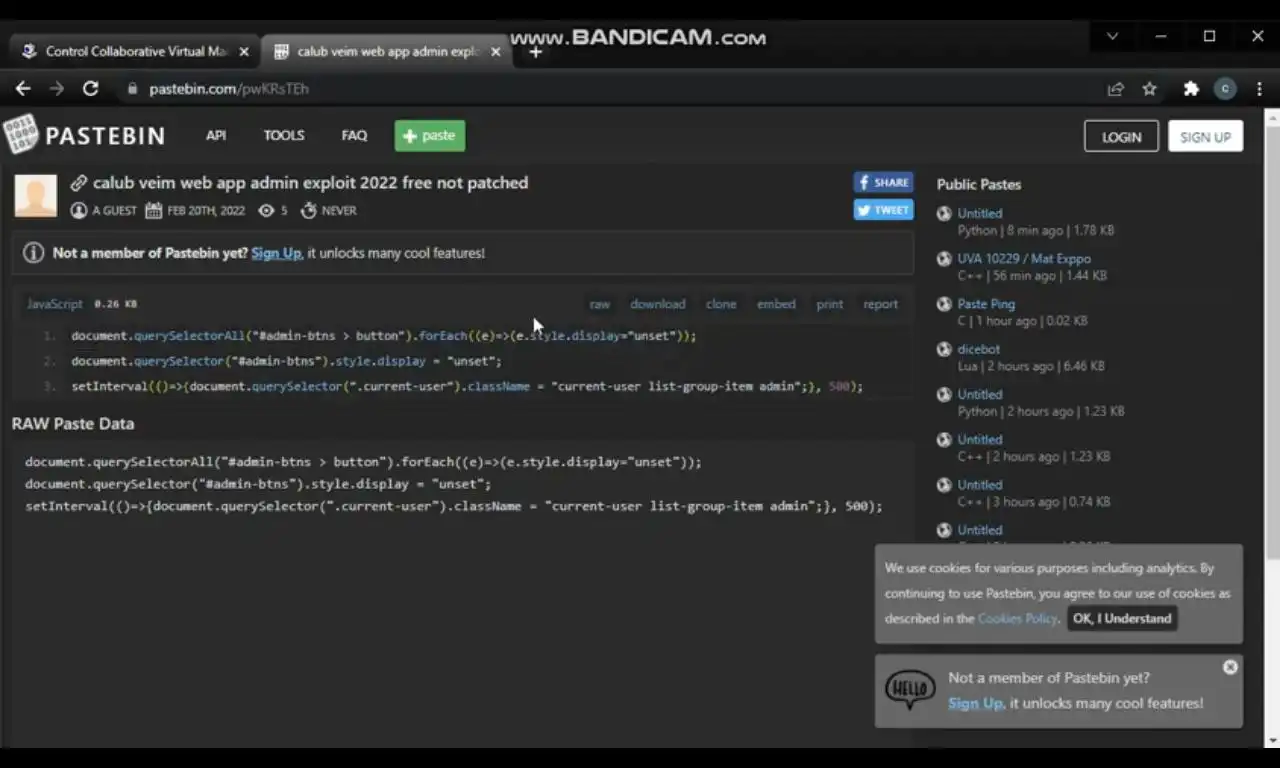Switch to Control Collaborative Virtual Machine tab

point(134,52)
